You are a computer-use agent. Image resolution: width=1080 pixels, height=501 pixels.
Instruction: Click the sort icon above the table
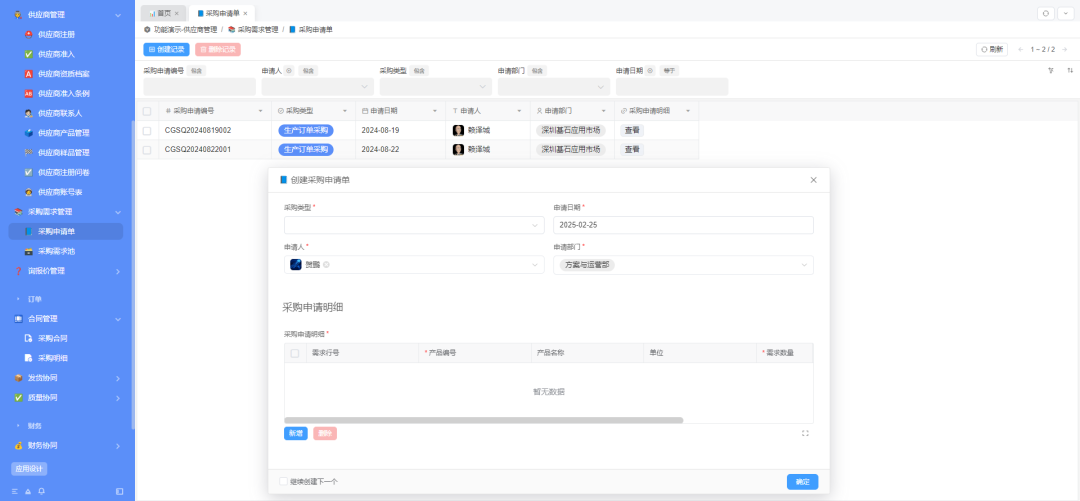click(x=1070, y=70)
